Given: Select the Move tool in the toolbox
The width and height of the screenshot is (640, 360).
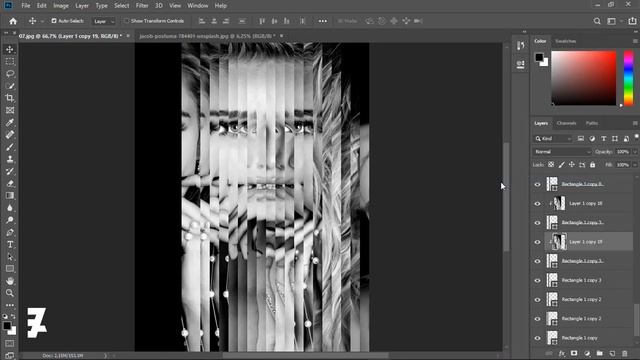Looking at the screenshot, I should [x=10, y=49].
